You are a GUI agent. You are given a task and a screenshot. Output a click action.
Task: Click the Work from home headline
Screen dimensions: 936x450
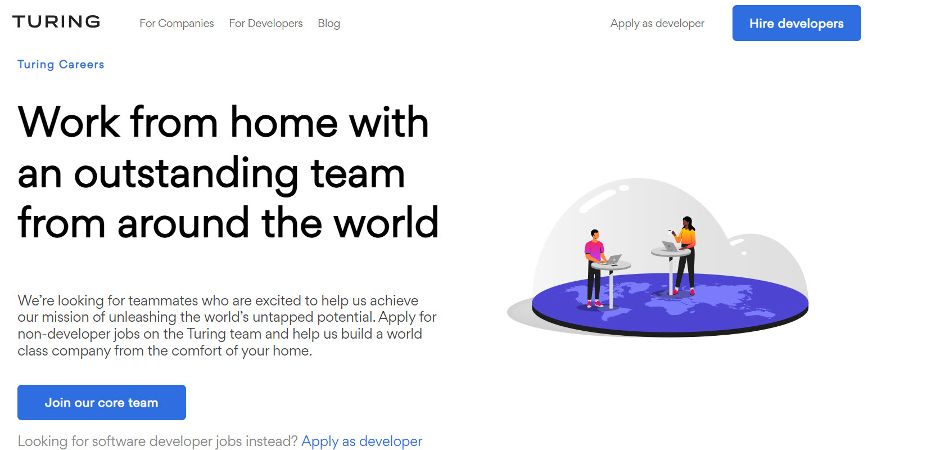(228, 173)
